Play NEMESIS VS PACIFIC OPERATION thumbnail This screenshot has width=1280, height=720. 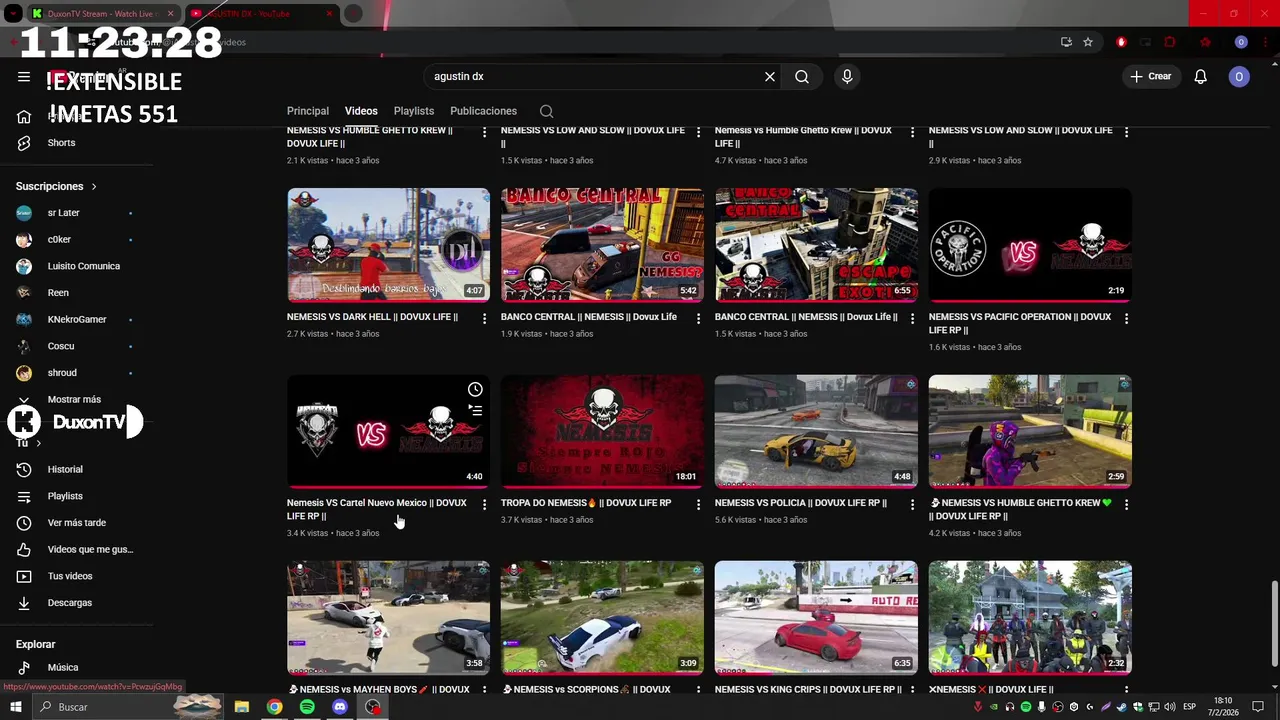pyautogui.click(x=1030, y=245)
